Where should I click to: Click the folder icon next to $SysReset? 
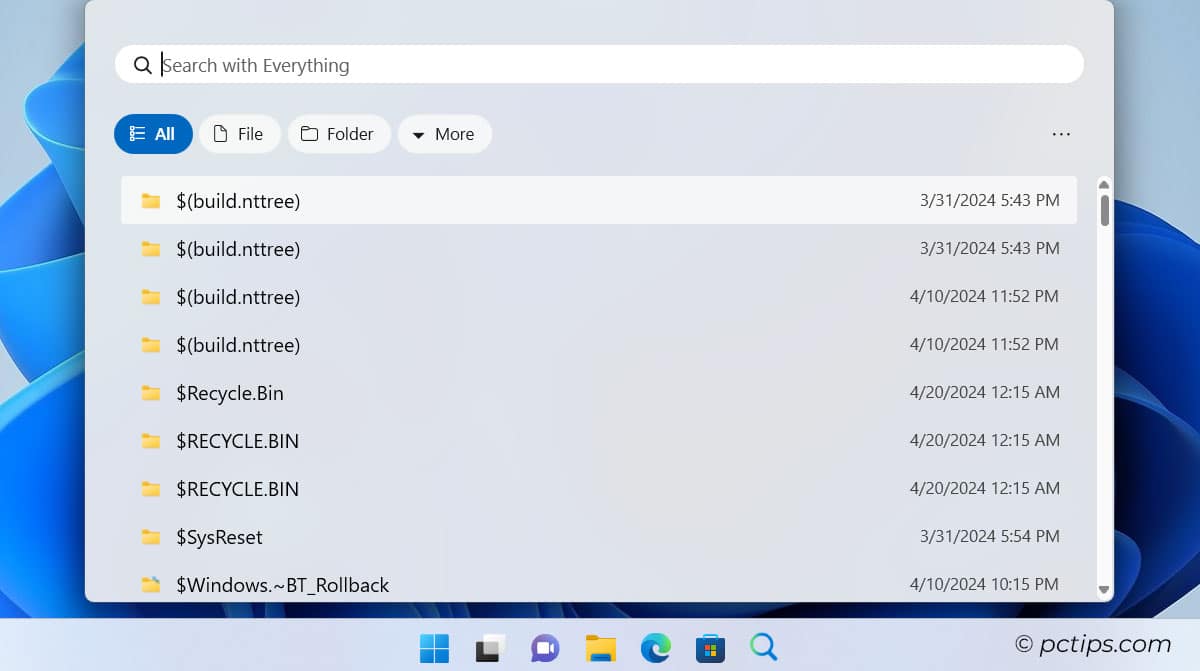tap(151, 537)
